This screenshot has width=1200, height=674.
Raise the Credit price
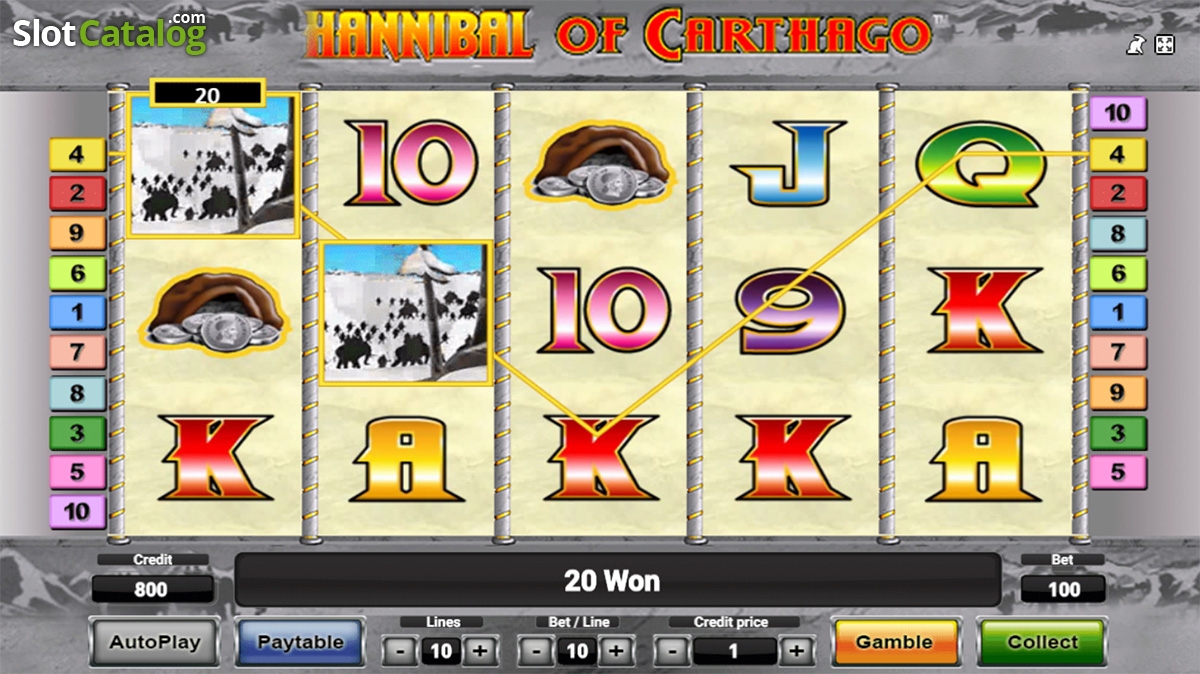tap(796, 652)
